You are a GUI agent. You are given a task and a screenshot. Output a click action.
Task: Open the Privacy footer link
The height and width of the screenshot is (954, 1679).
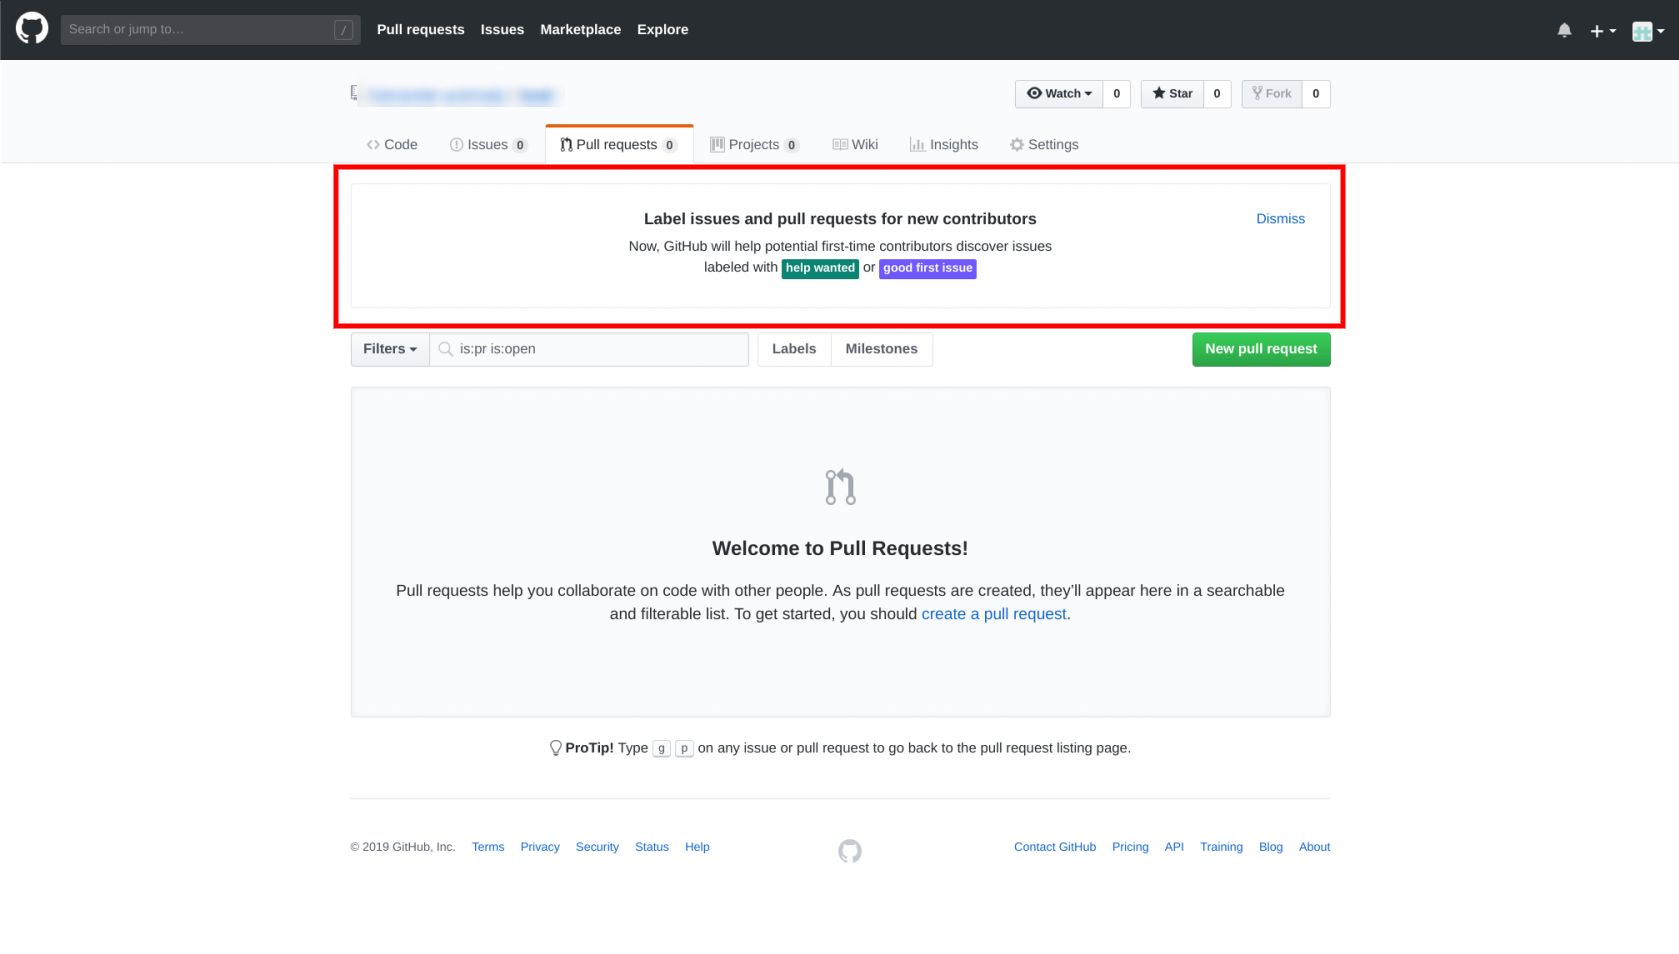coord(540,847)
